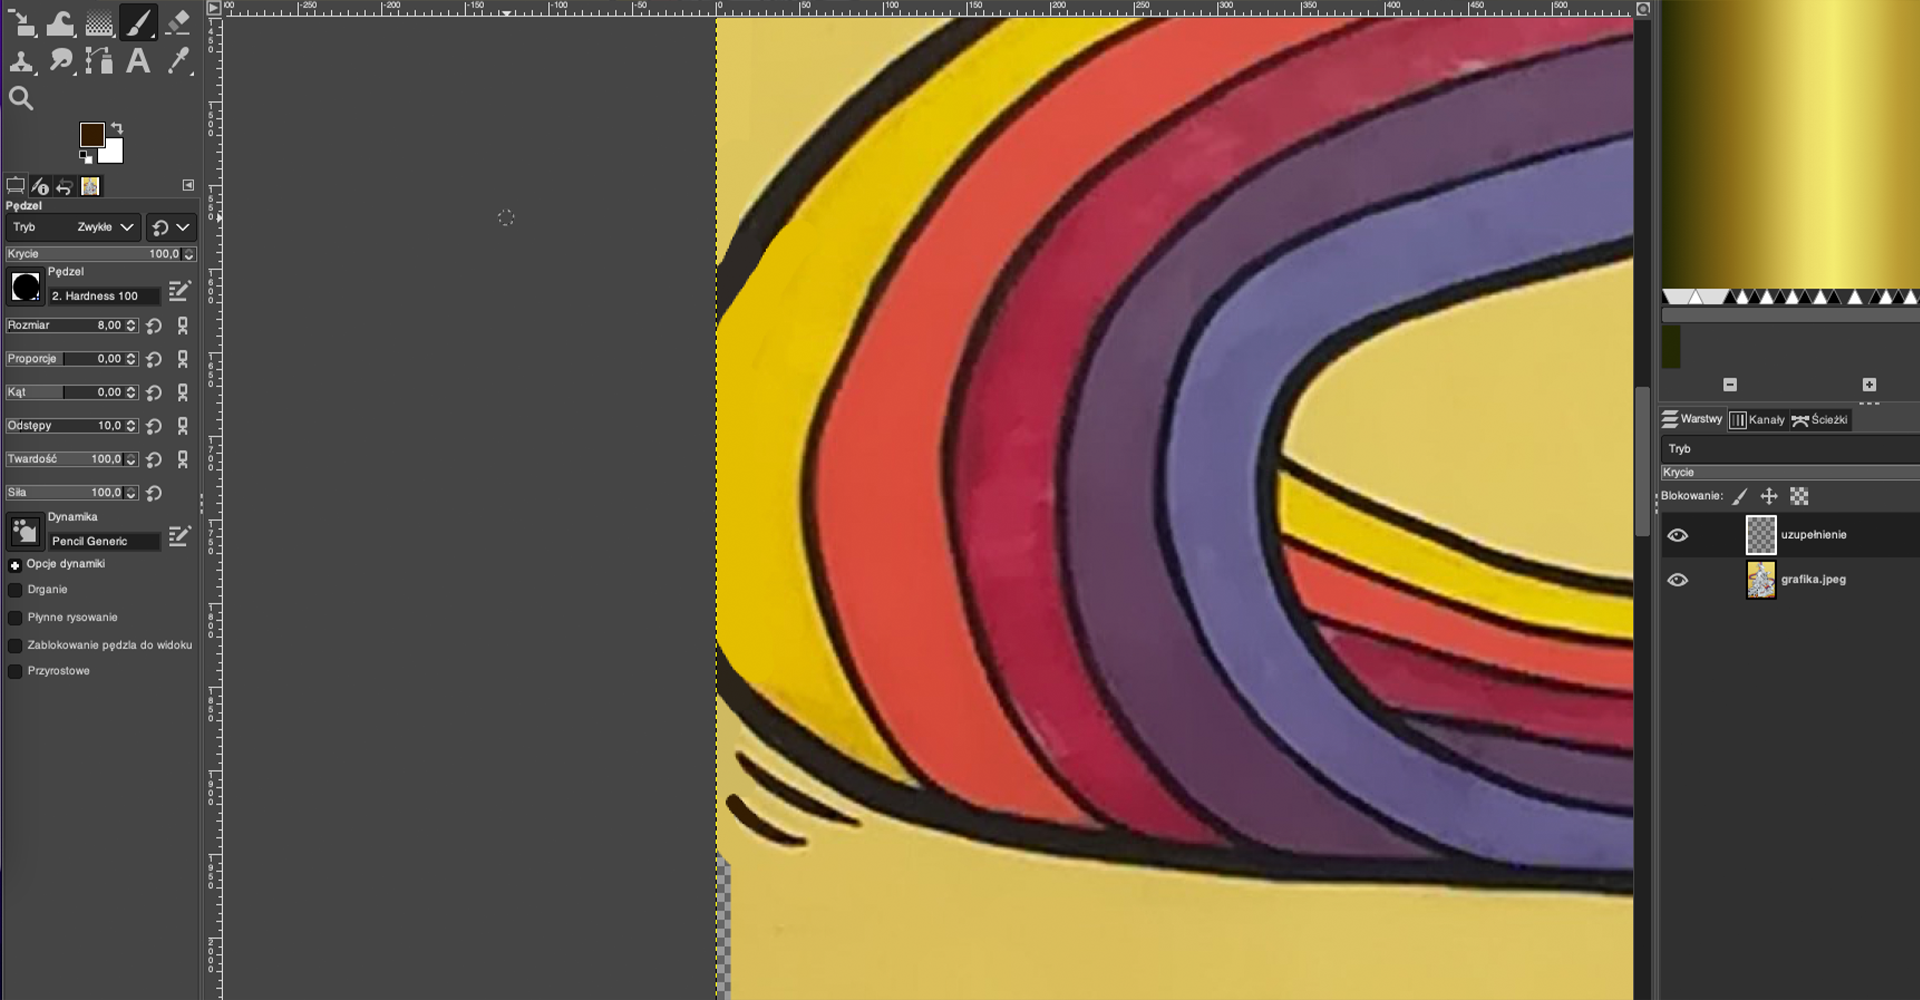Click the Krycie opacity spinner arrows
This screenshot has height=1000, width=1920.
tap(189, 254)
